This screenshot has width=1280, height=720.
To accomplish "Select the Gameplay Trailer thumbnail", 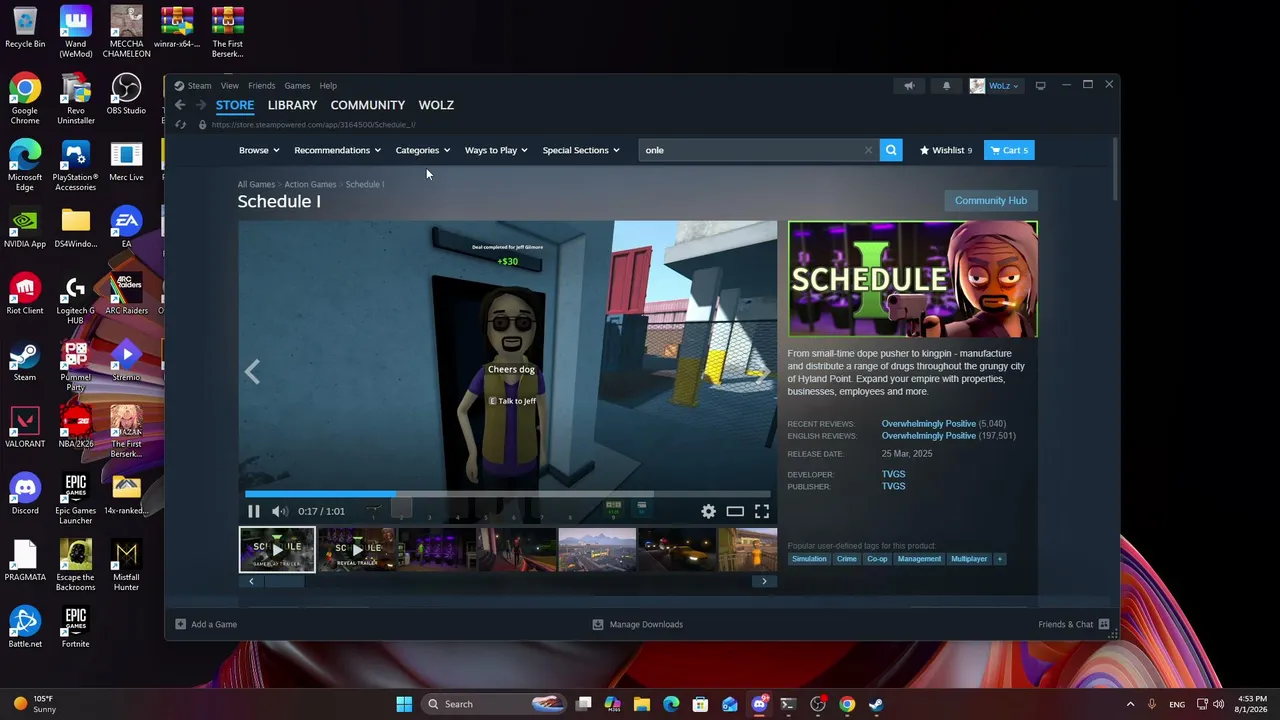I will pos(277,550).
